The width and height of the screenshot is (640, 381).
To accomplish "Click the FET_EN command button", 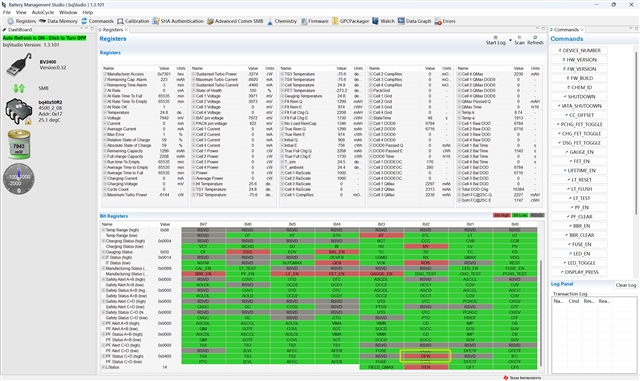I will [x=579, y=161].
